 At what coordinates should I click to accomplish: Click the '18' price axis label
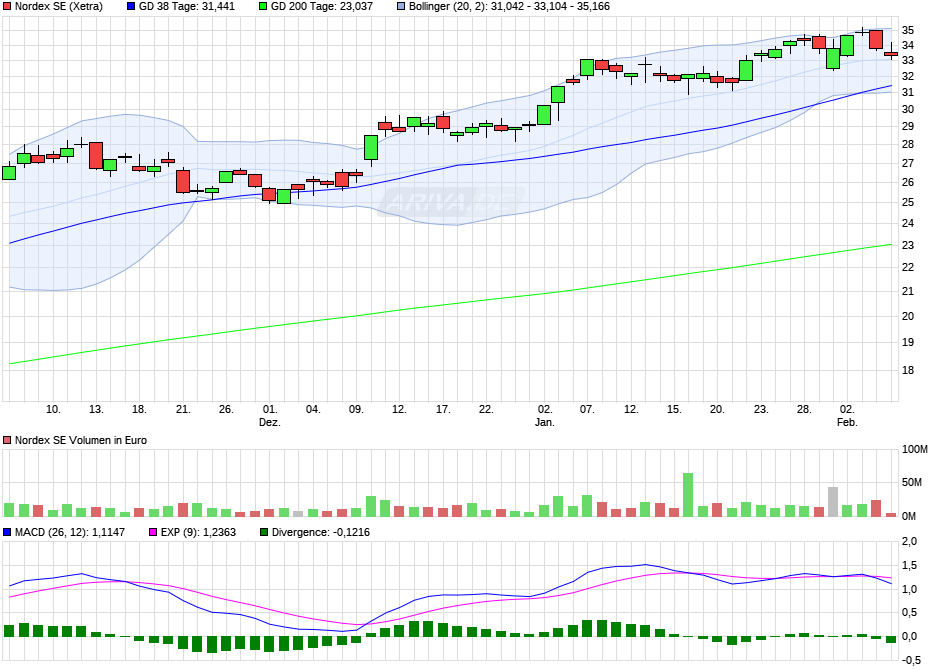point(908,370)
